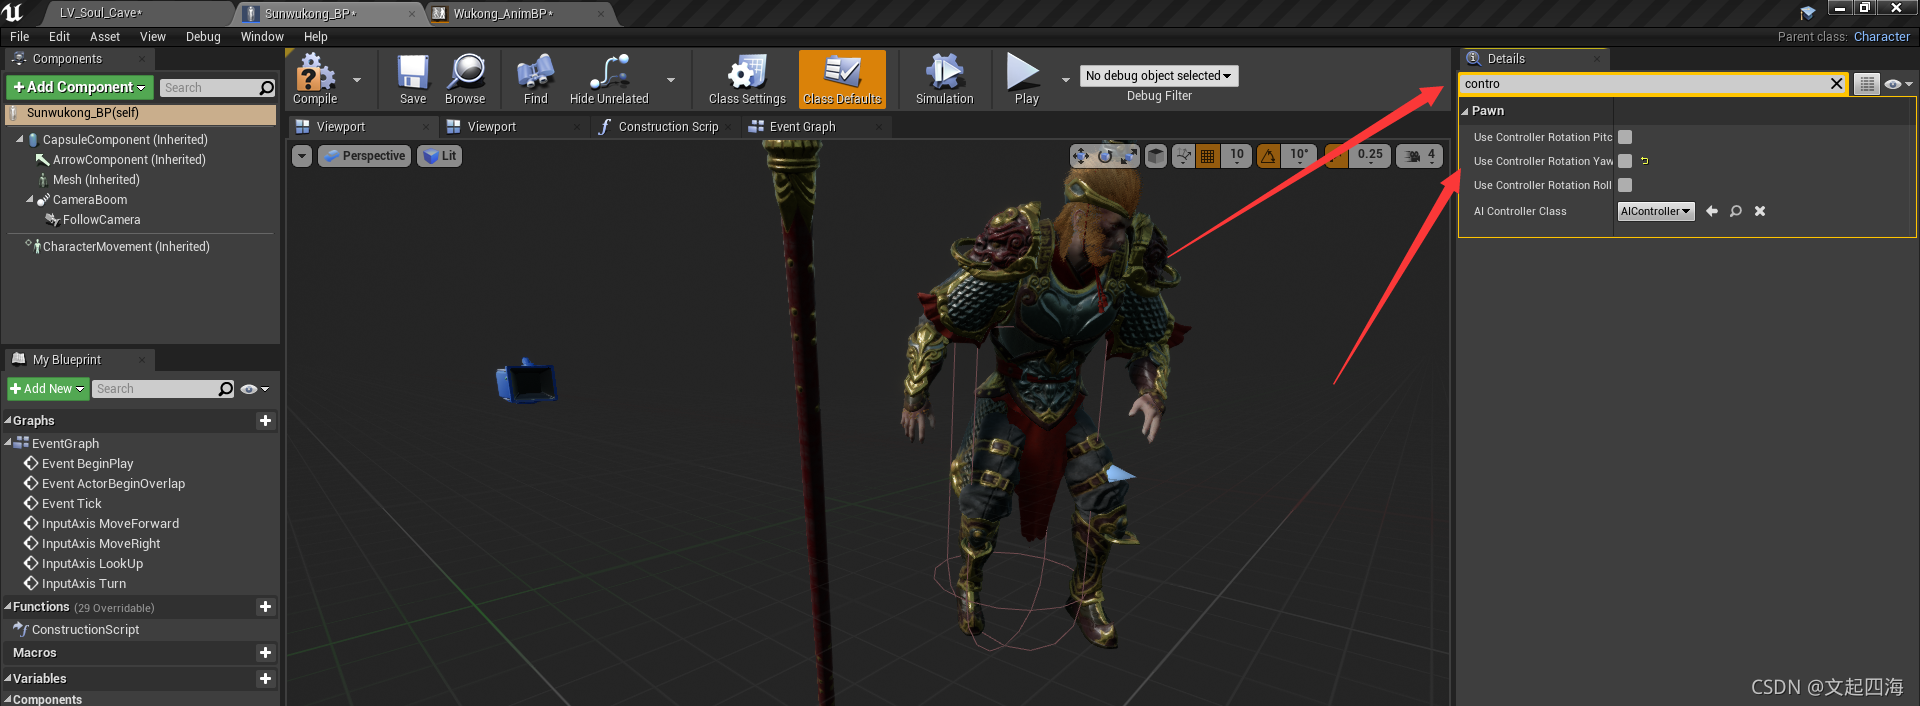1920x706 pixels.
Task: Select the rotate gizmo in viewport toolbar
Action: (1105, 156)
